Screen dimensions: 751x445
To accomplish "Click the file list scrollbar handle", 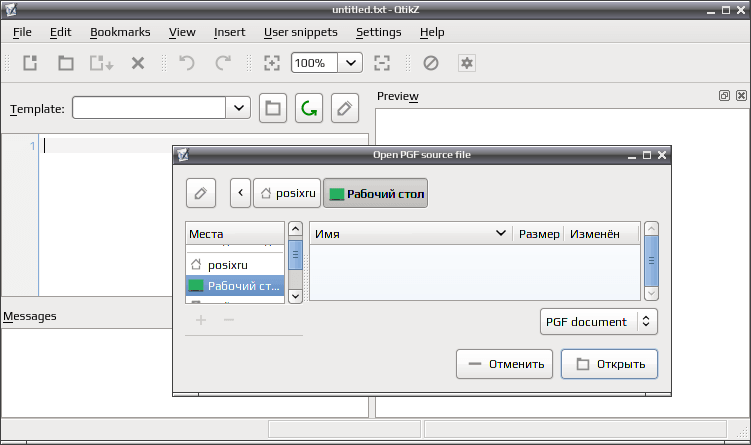I will tap(651, 260).
